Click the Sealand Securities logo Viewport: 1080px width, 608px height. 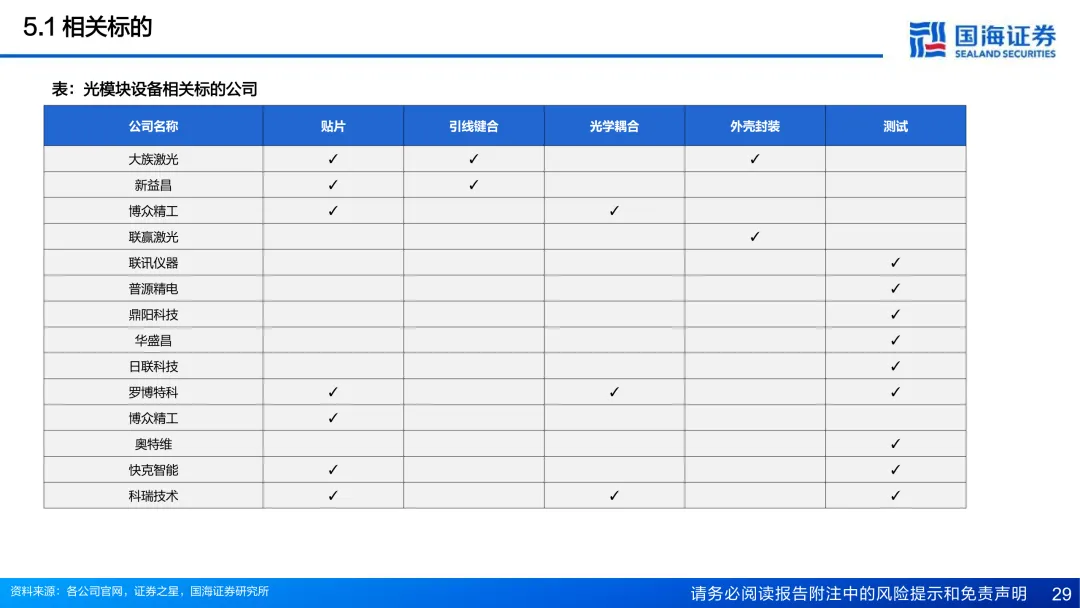click(x=982, y=40)
